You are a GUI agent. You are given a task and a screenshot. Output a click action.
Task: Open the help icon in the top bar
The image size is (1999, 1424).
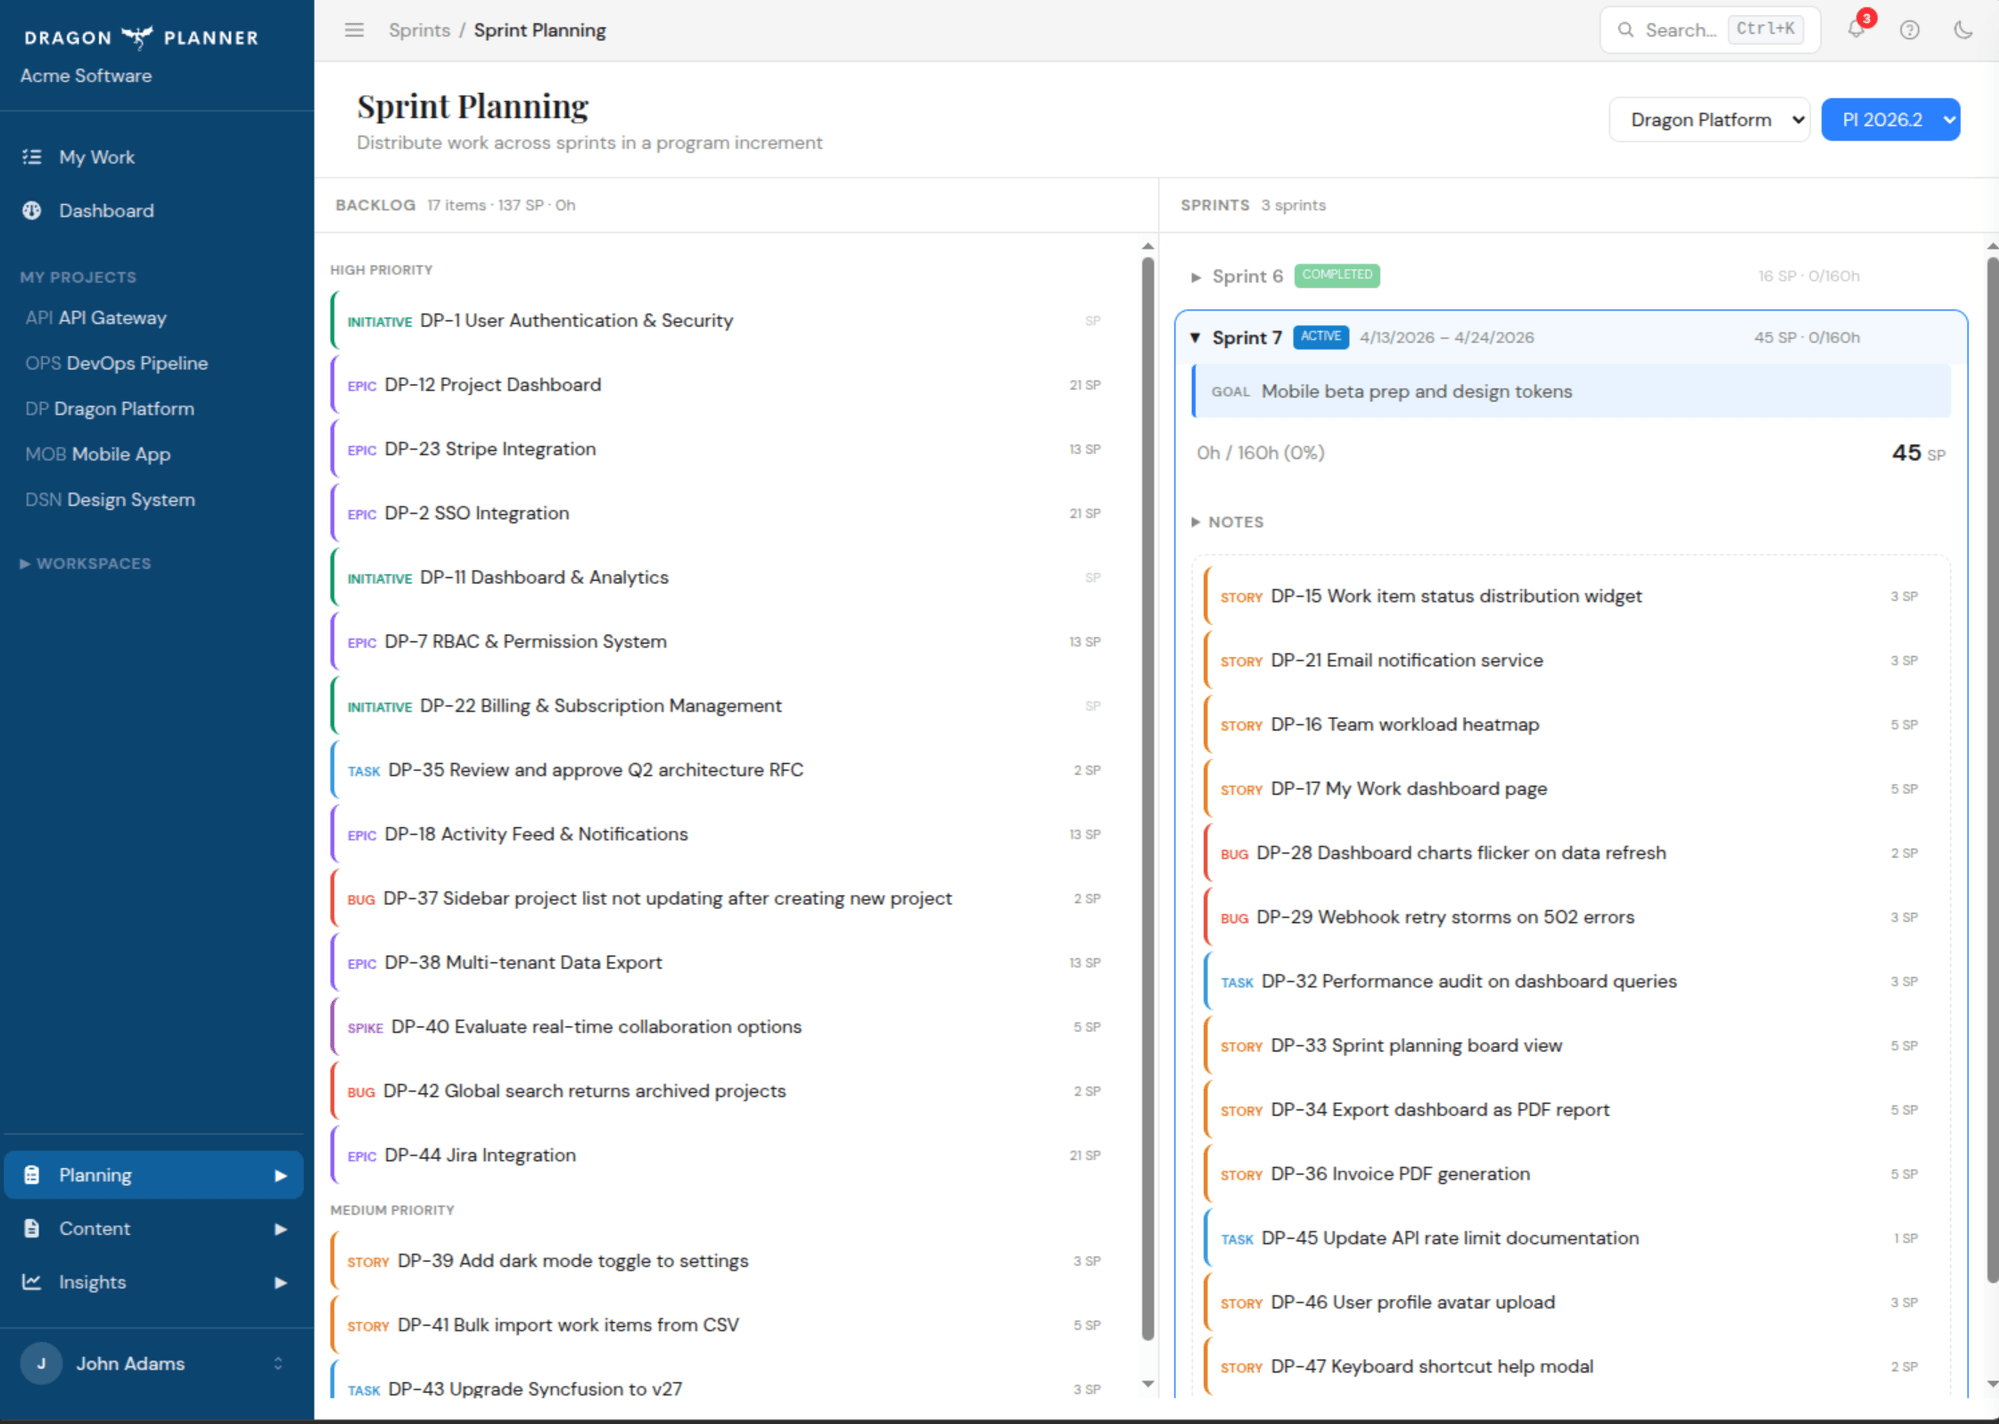[x=1909, y=30]
